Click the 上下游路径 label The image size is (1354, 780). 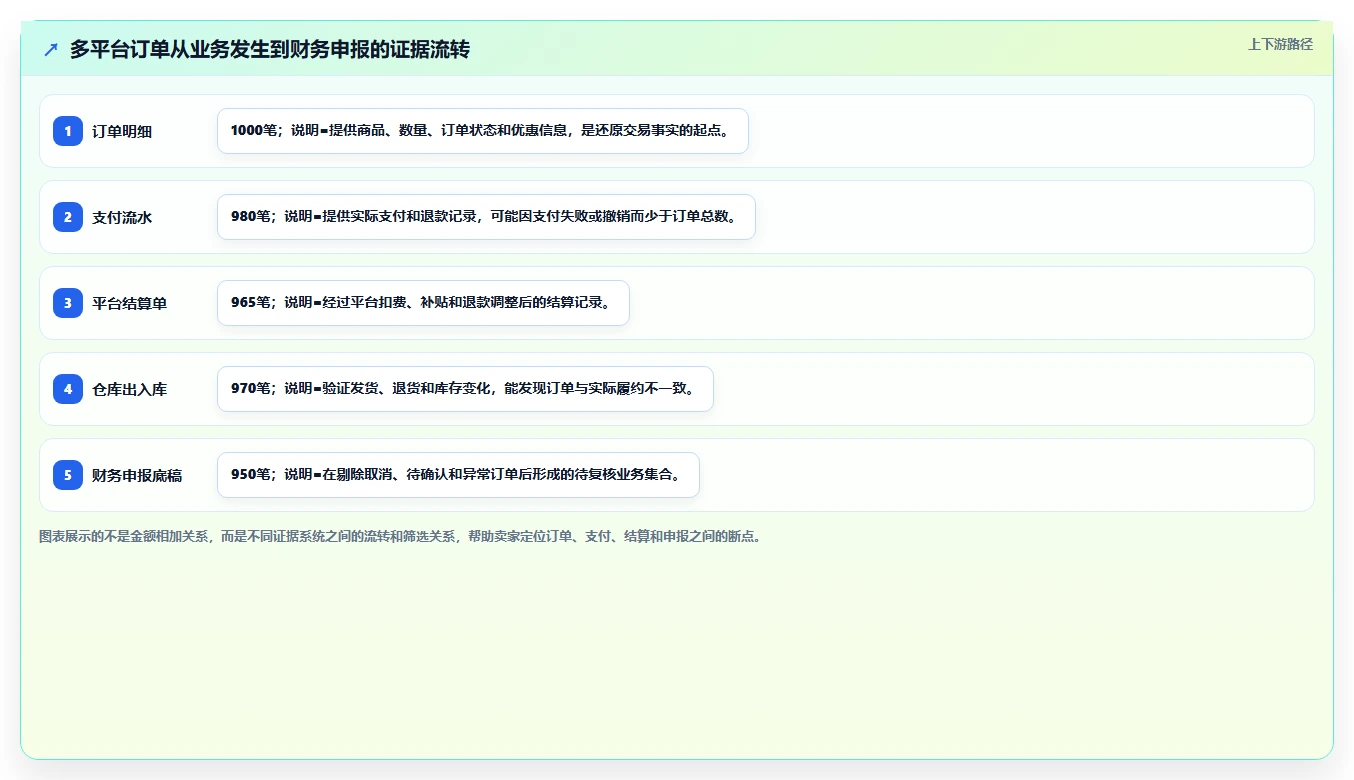(1280, 44)
